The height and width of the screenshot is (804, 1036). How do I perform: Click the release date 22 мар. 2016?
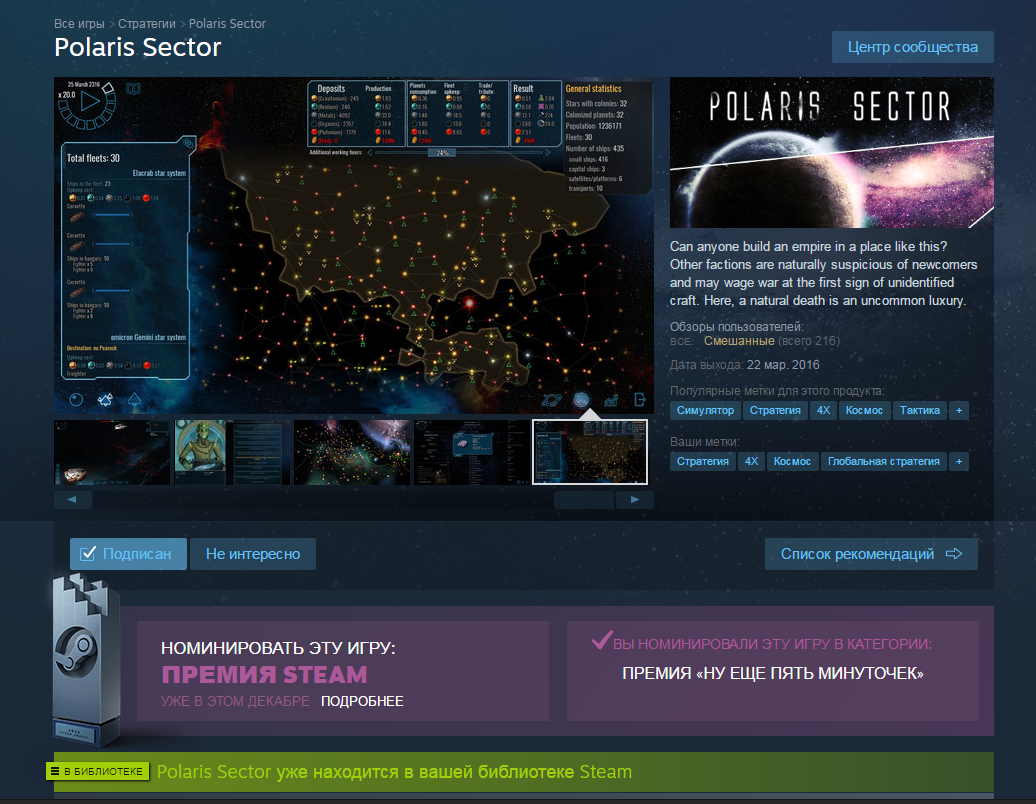coord(783,365)
